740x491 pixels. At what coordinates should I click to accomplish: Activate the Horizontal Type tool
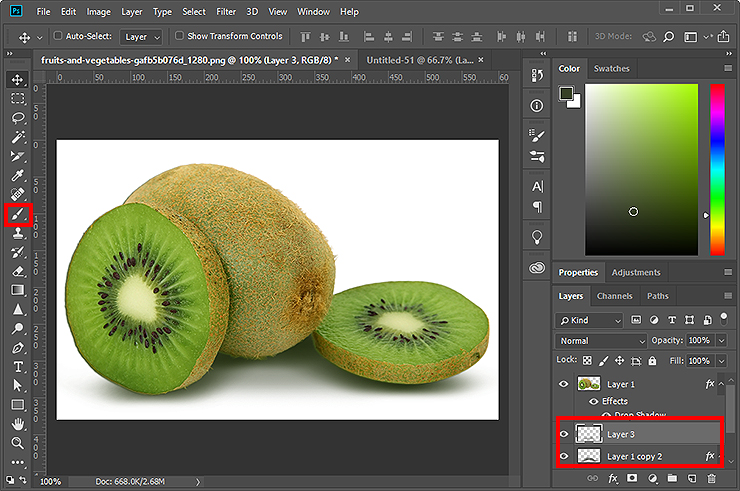click(x=18, y=366)
